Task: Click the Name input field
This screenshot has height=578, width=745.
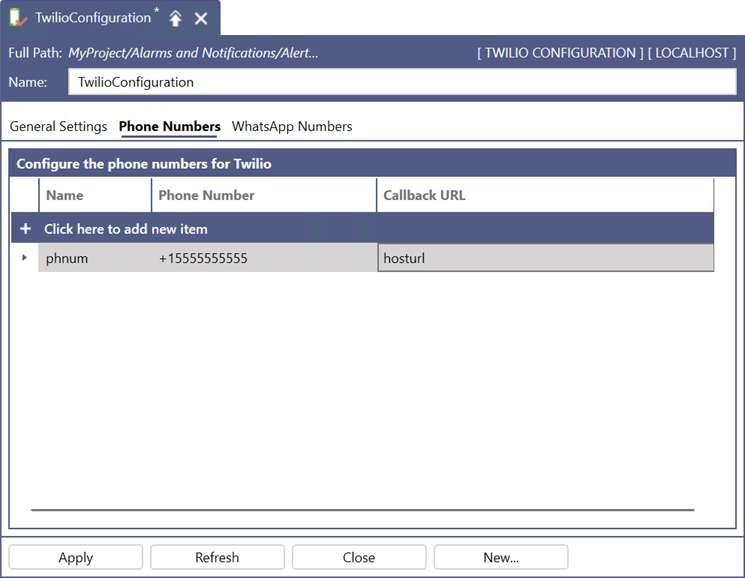Action: 401,82
